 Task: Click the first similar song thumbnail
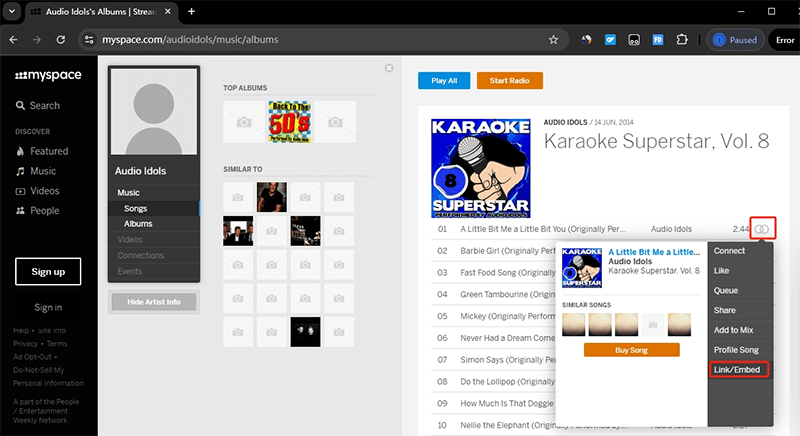point(573,325)
